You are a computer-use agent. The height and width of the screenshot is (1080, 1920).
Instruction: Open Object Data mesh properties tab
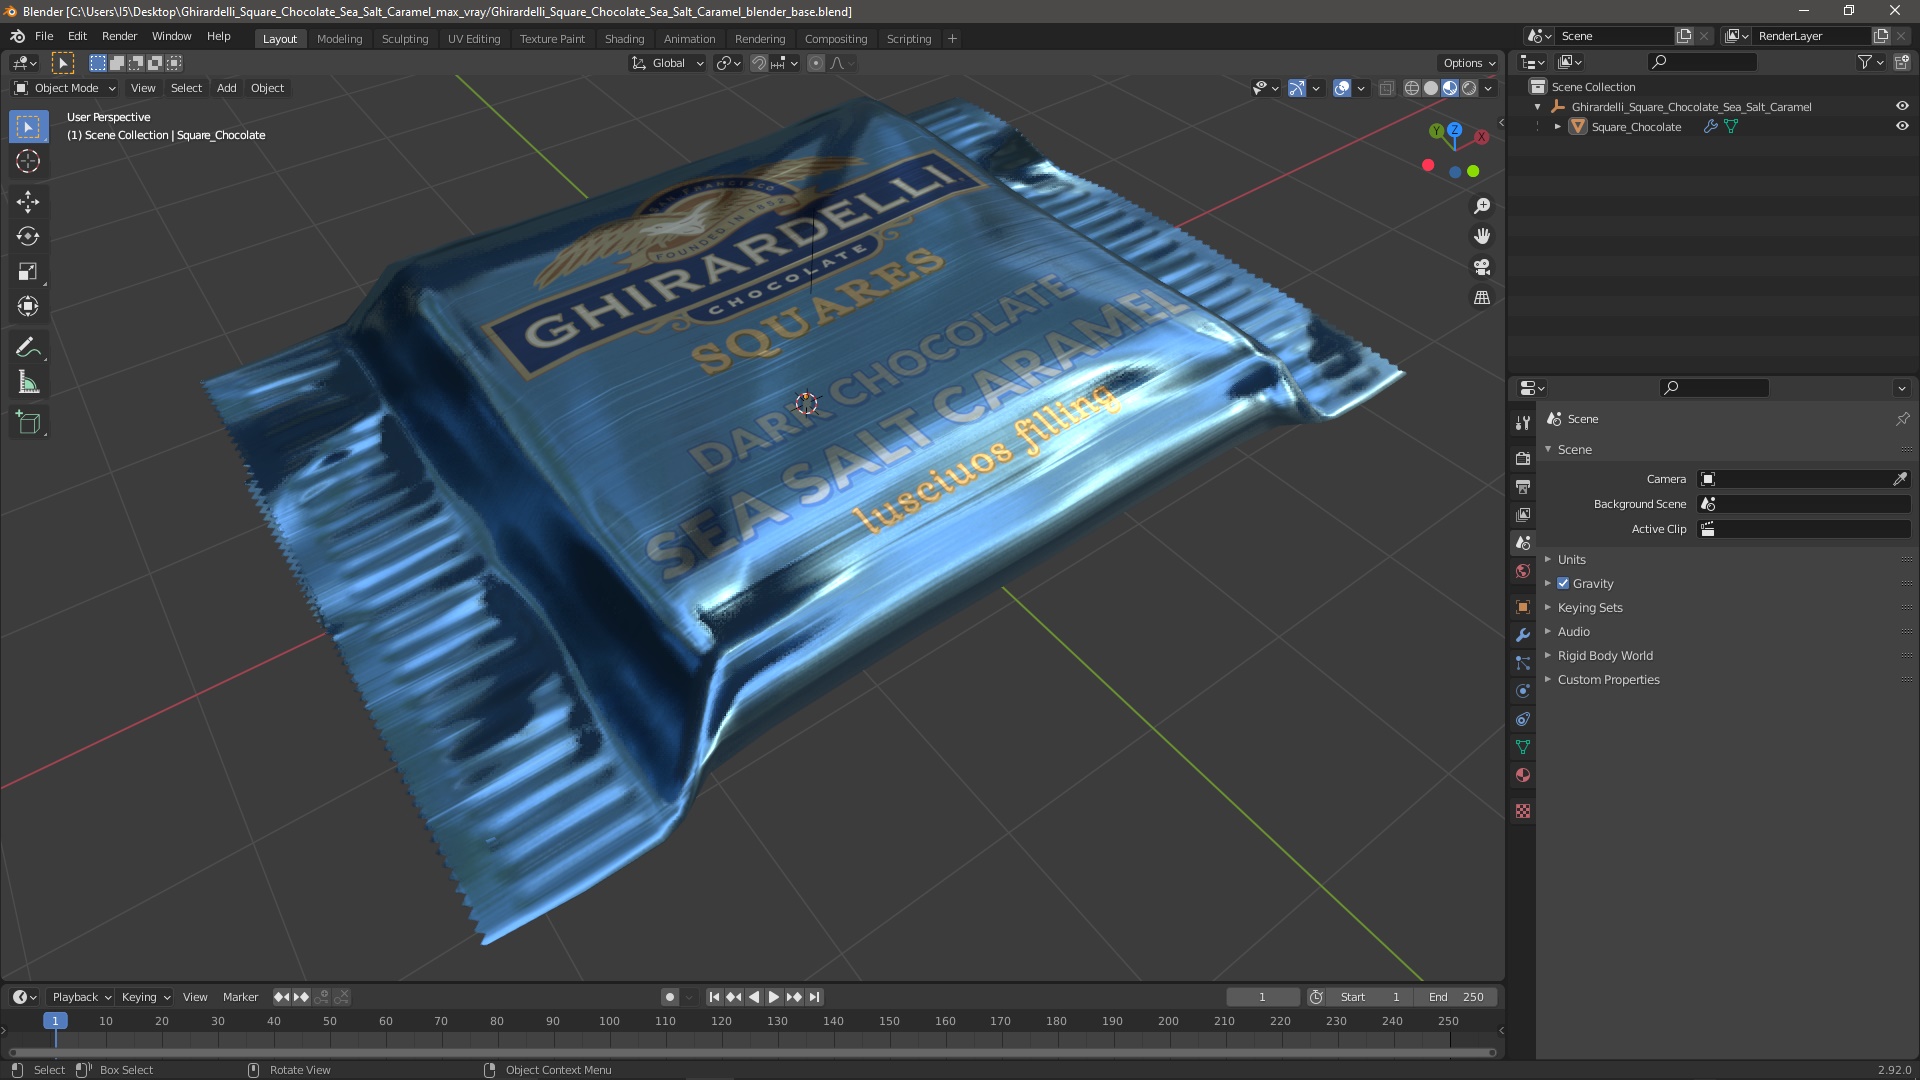point(1523,747)
